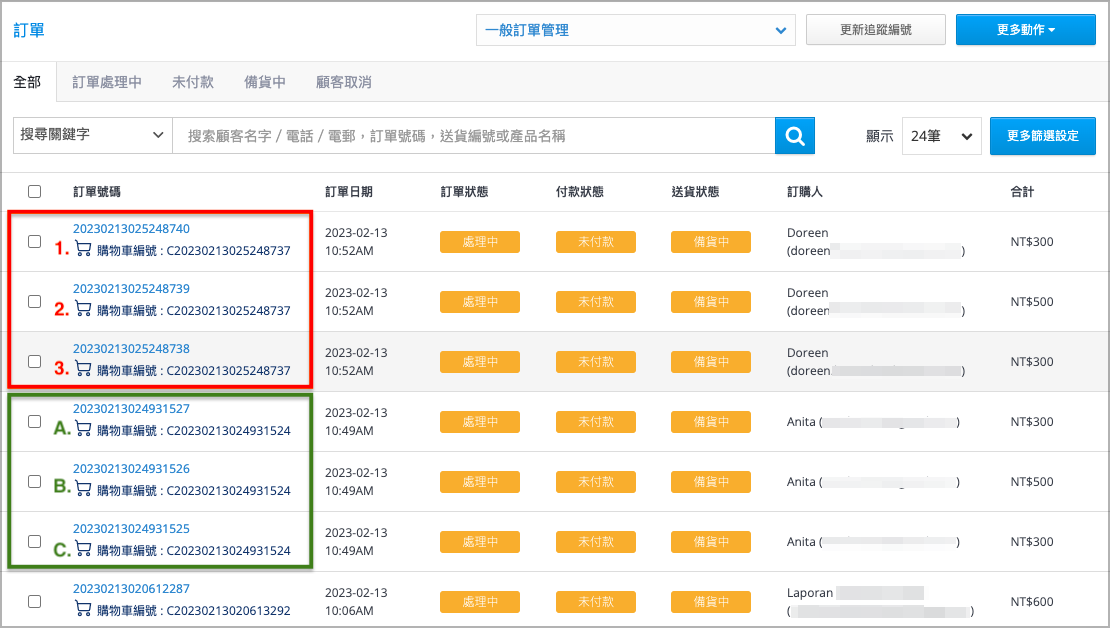Open order link 20230213025248738
This screenshot has height=628, width=1110.
131,348
